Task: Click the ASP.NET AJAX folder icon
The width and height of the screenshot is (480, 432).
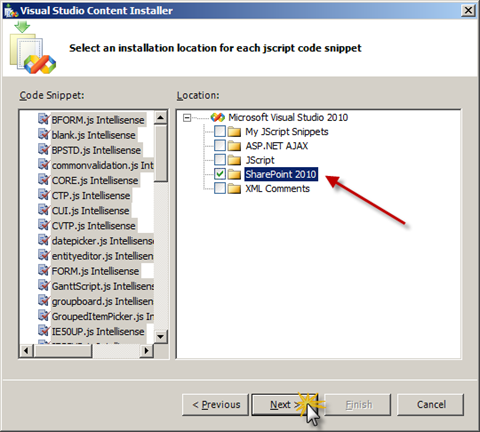Action: [234, 146]
